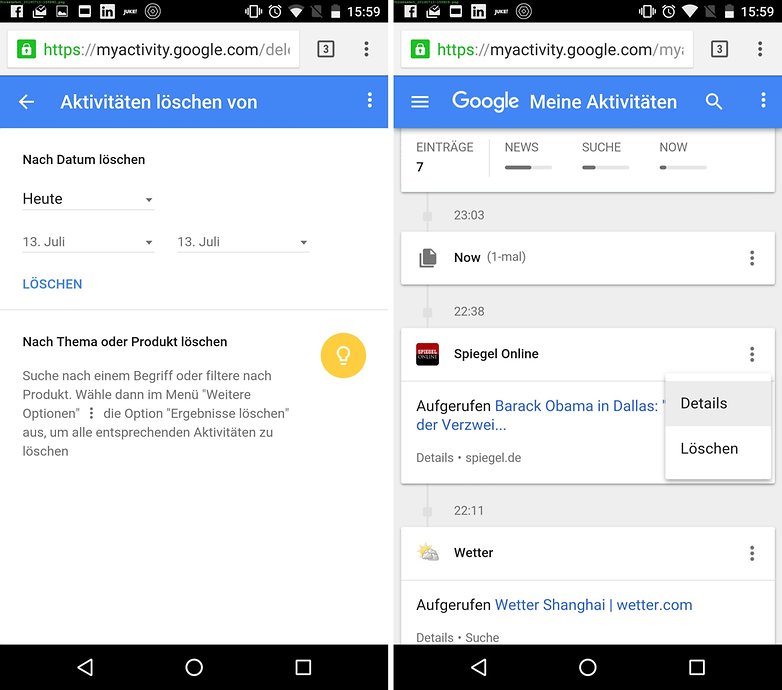Open Wetter Shanghai | wetter.com link

pyautogui.click(x=593, y=605)
